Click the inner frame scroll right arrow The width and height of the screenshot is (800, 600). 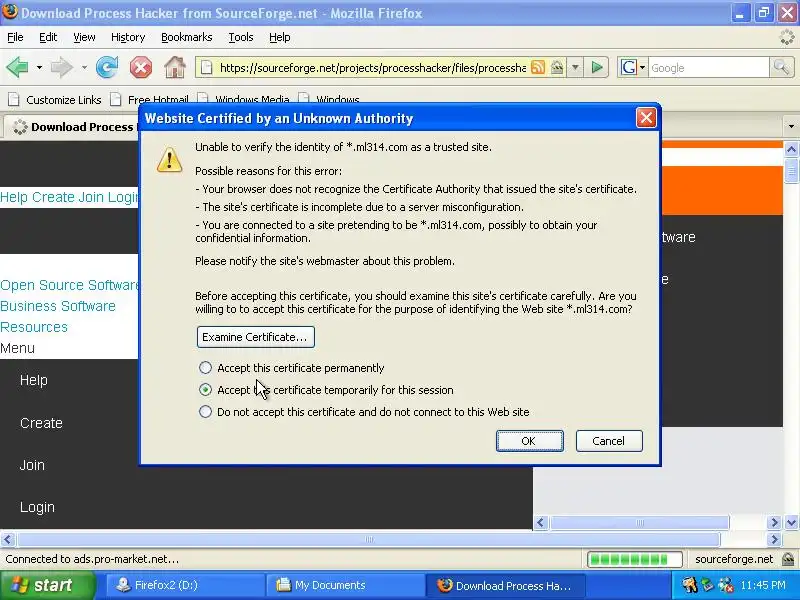[x=774, y=522]
